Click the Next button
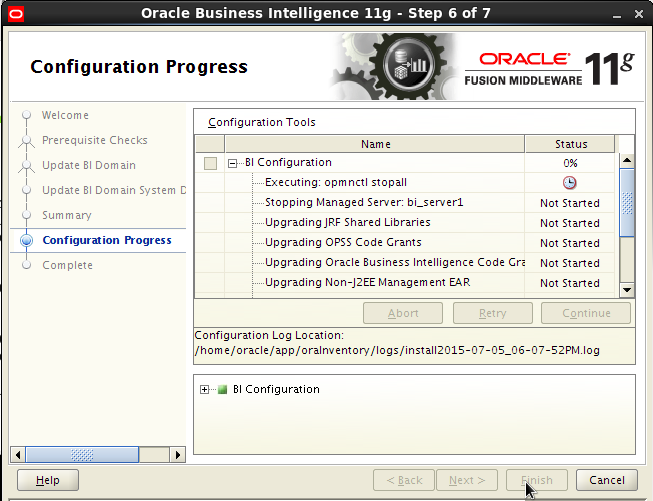Viewport: 653px width, 501px height. pos(467,480)
